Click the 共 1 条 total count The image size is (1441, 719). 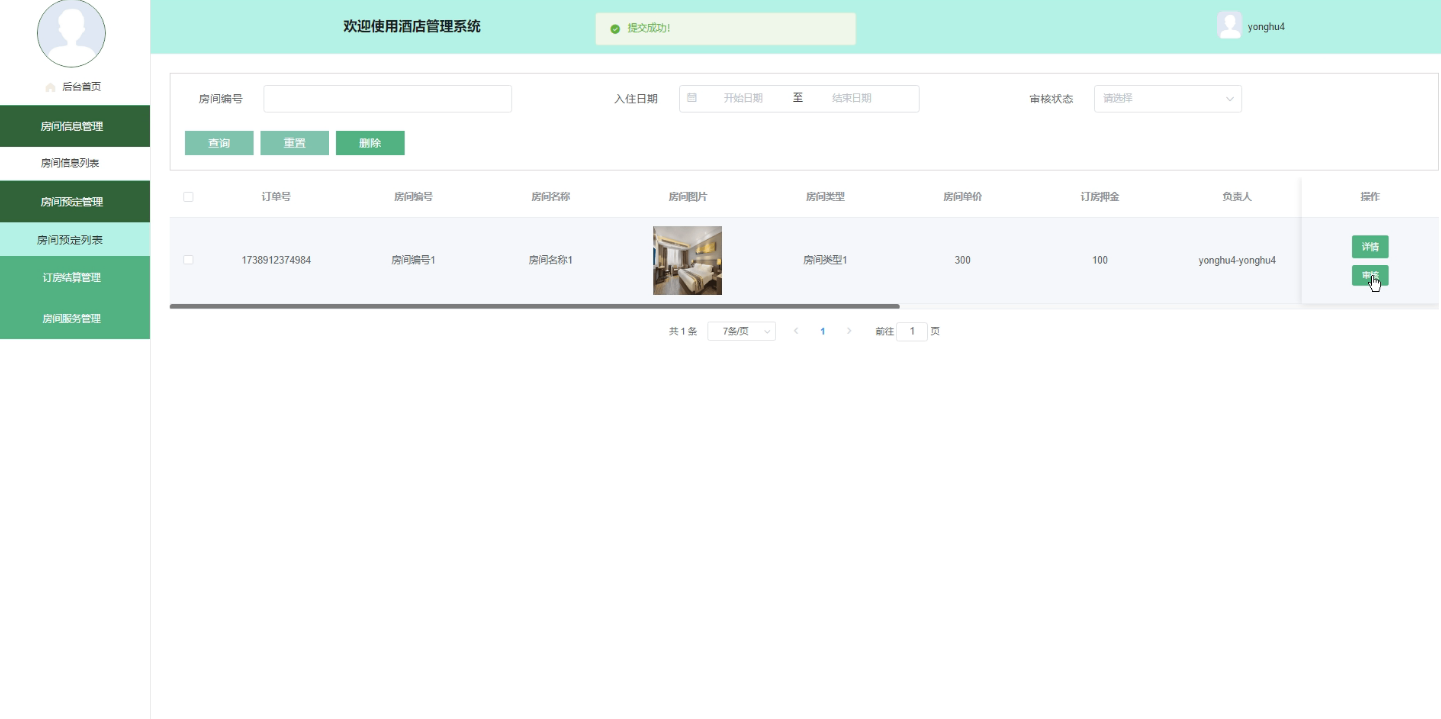click(x=683, y=331)
